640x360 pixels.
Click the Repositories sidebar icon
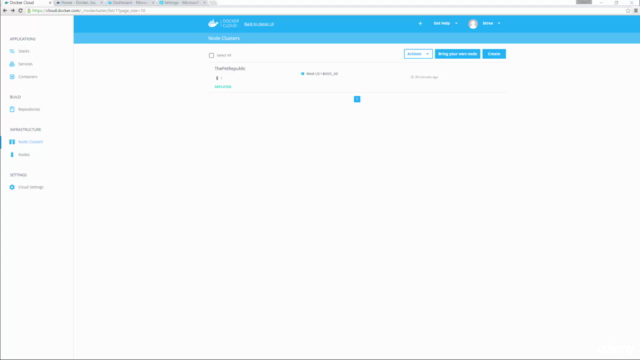coord(12,109)
